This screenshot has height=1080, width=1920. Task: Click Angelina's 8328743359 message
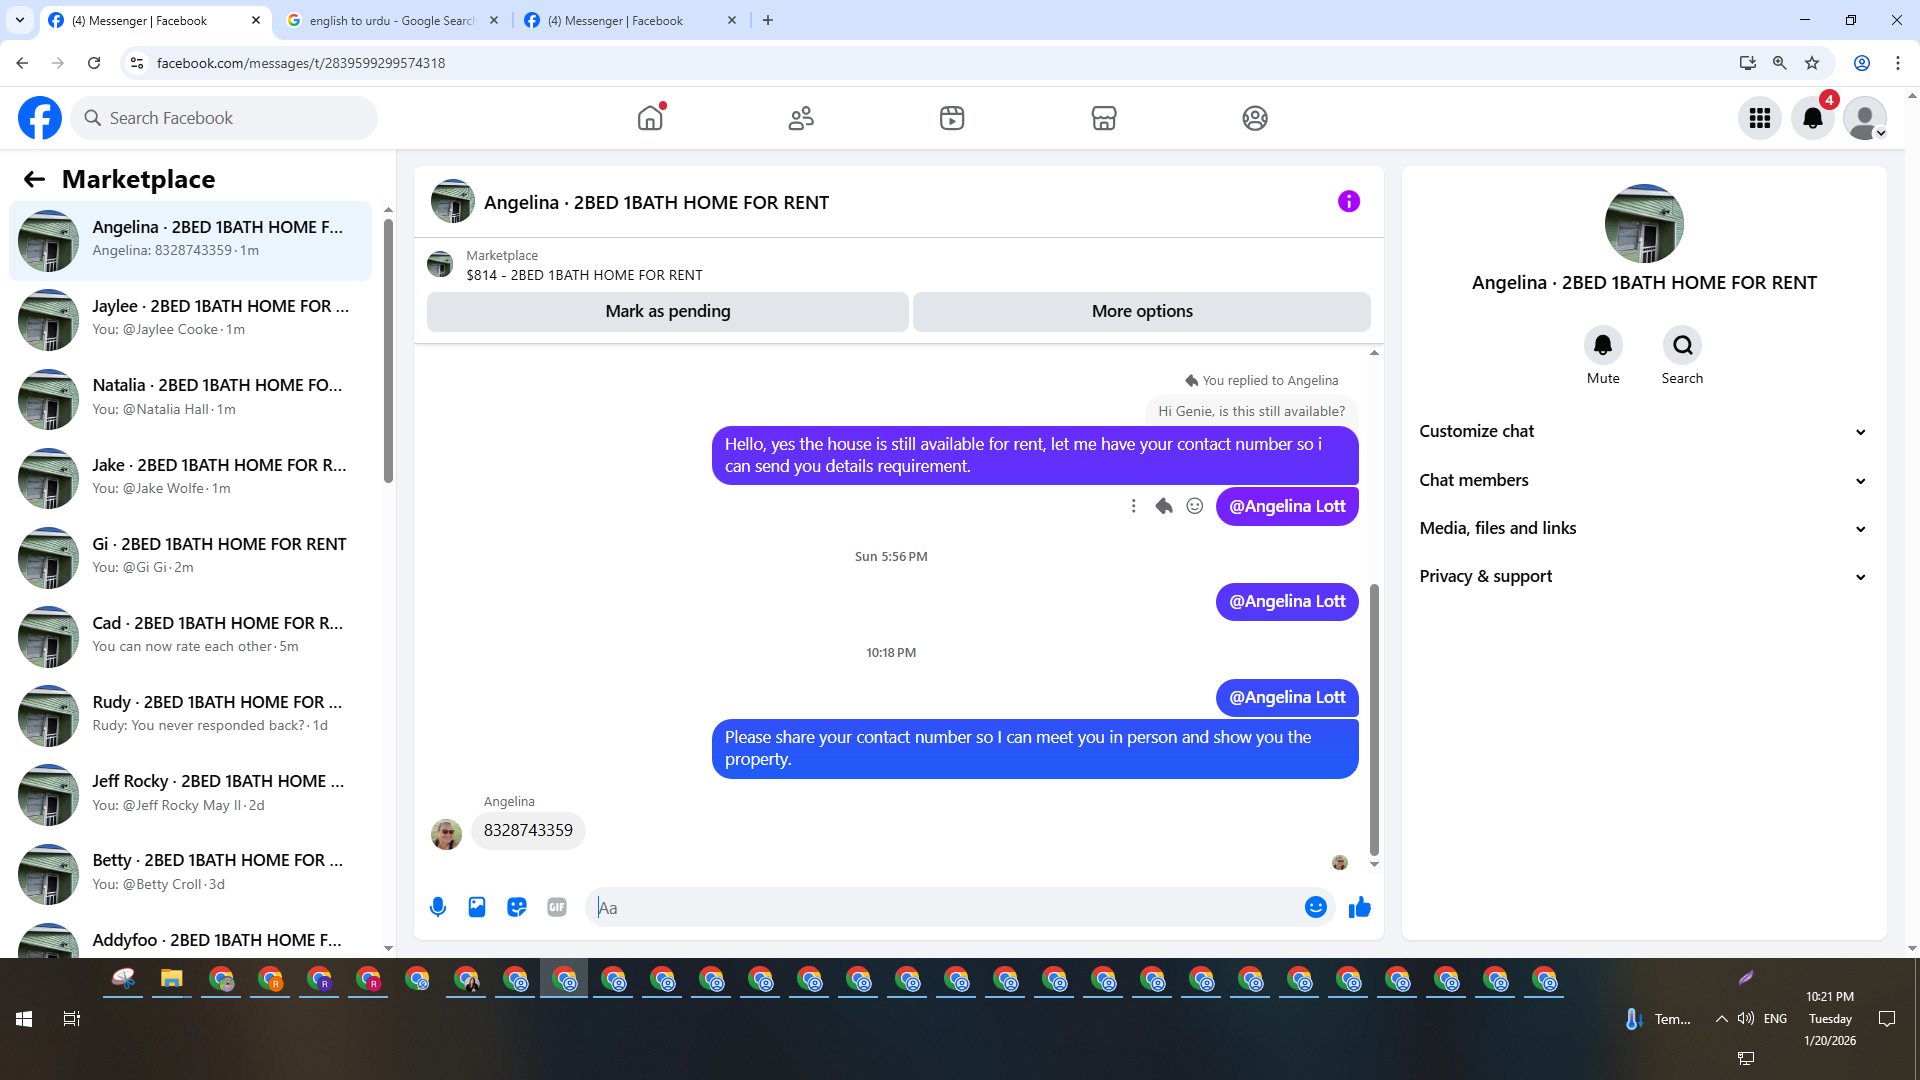tap(528, 830)
